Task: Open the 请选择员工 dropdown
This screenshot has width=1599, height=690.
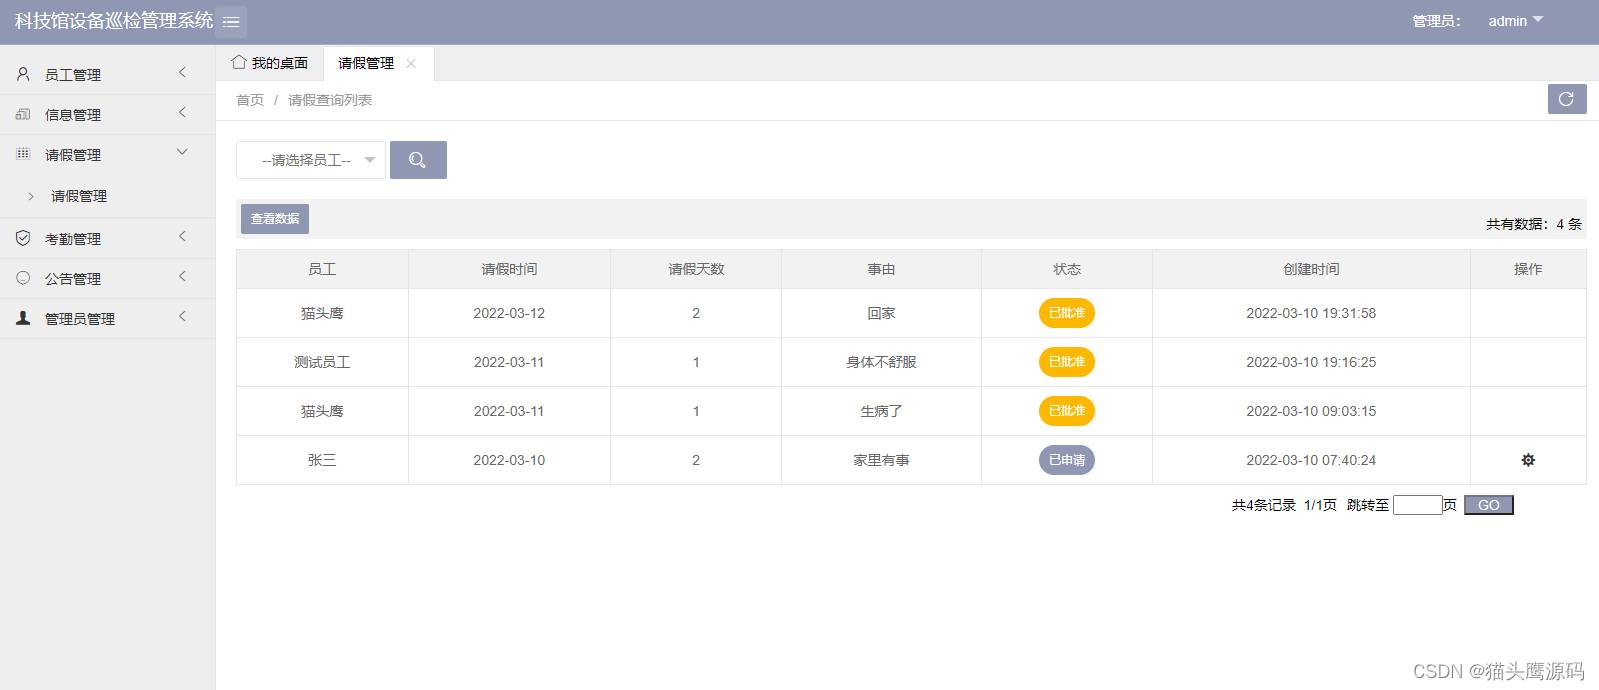Action: click(311, 160)
